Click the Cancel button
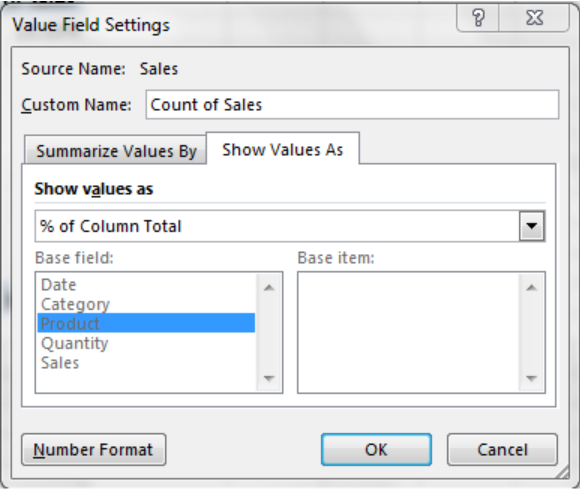This screenshot has height=491, width=580. 502,450
